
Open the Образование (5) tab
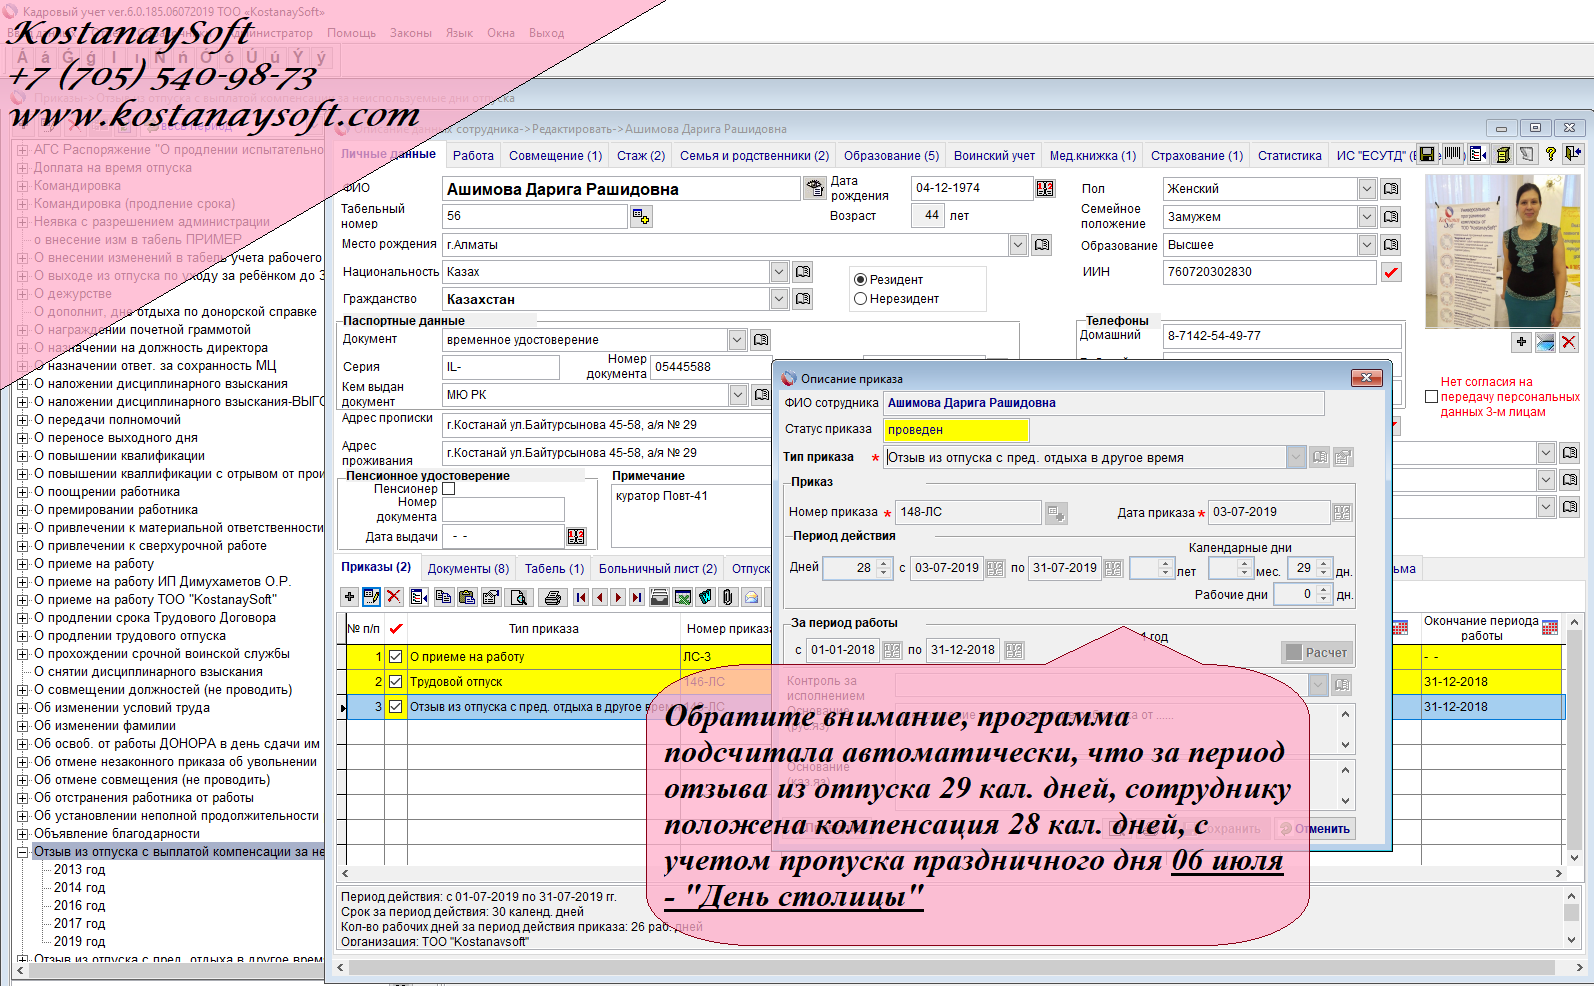tap(891, 155)
